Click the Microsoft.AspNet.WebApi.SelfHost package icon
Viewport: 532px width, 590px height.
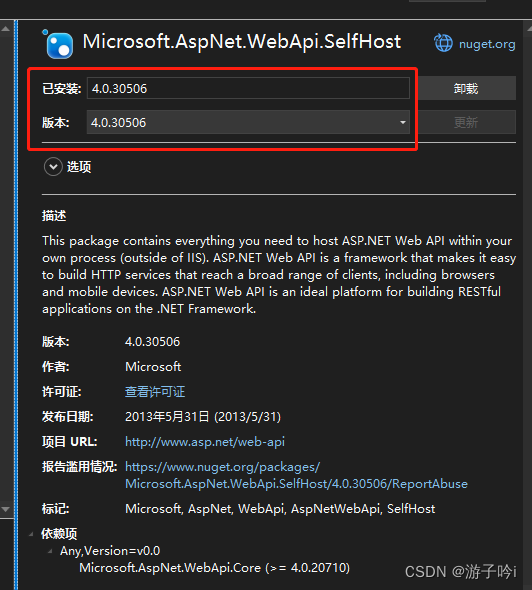pos(58,44)
